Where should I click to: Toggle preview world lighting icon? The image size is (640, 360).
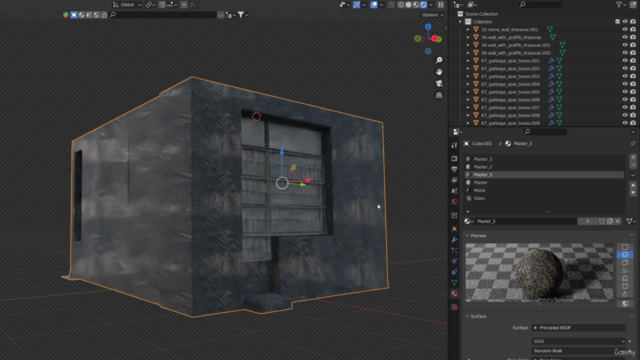[624, 304]
